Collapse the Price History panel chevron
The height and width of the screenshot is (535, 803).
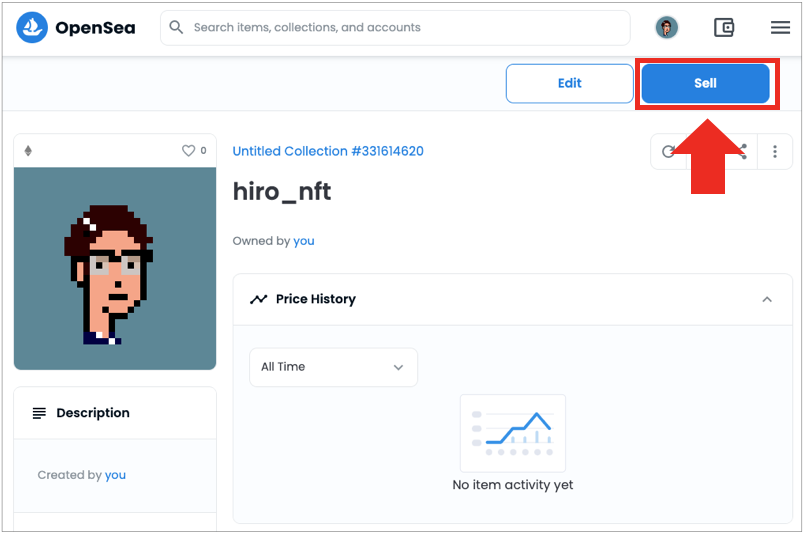(x=767, y=299)
